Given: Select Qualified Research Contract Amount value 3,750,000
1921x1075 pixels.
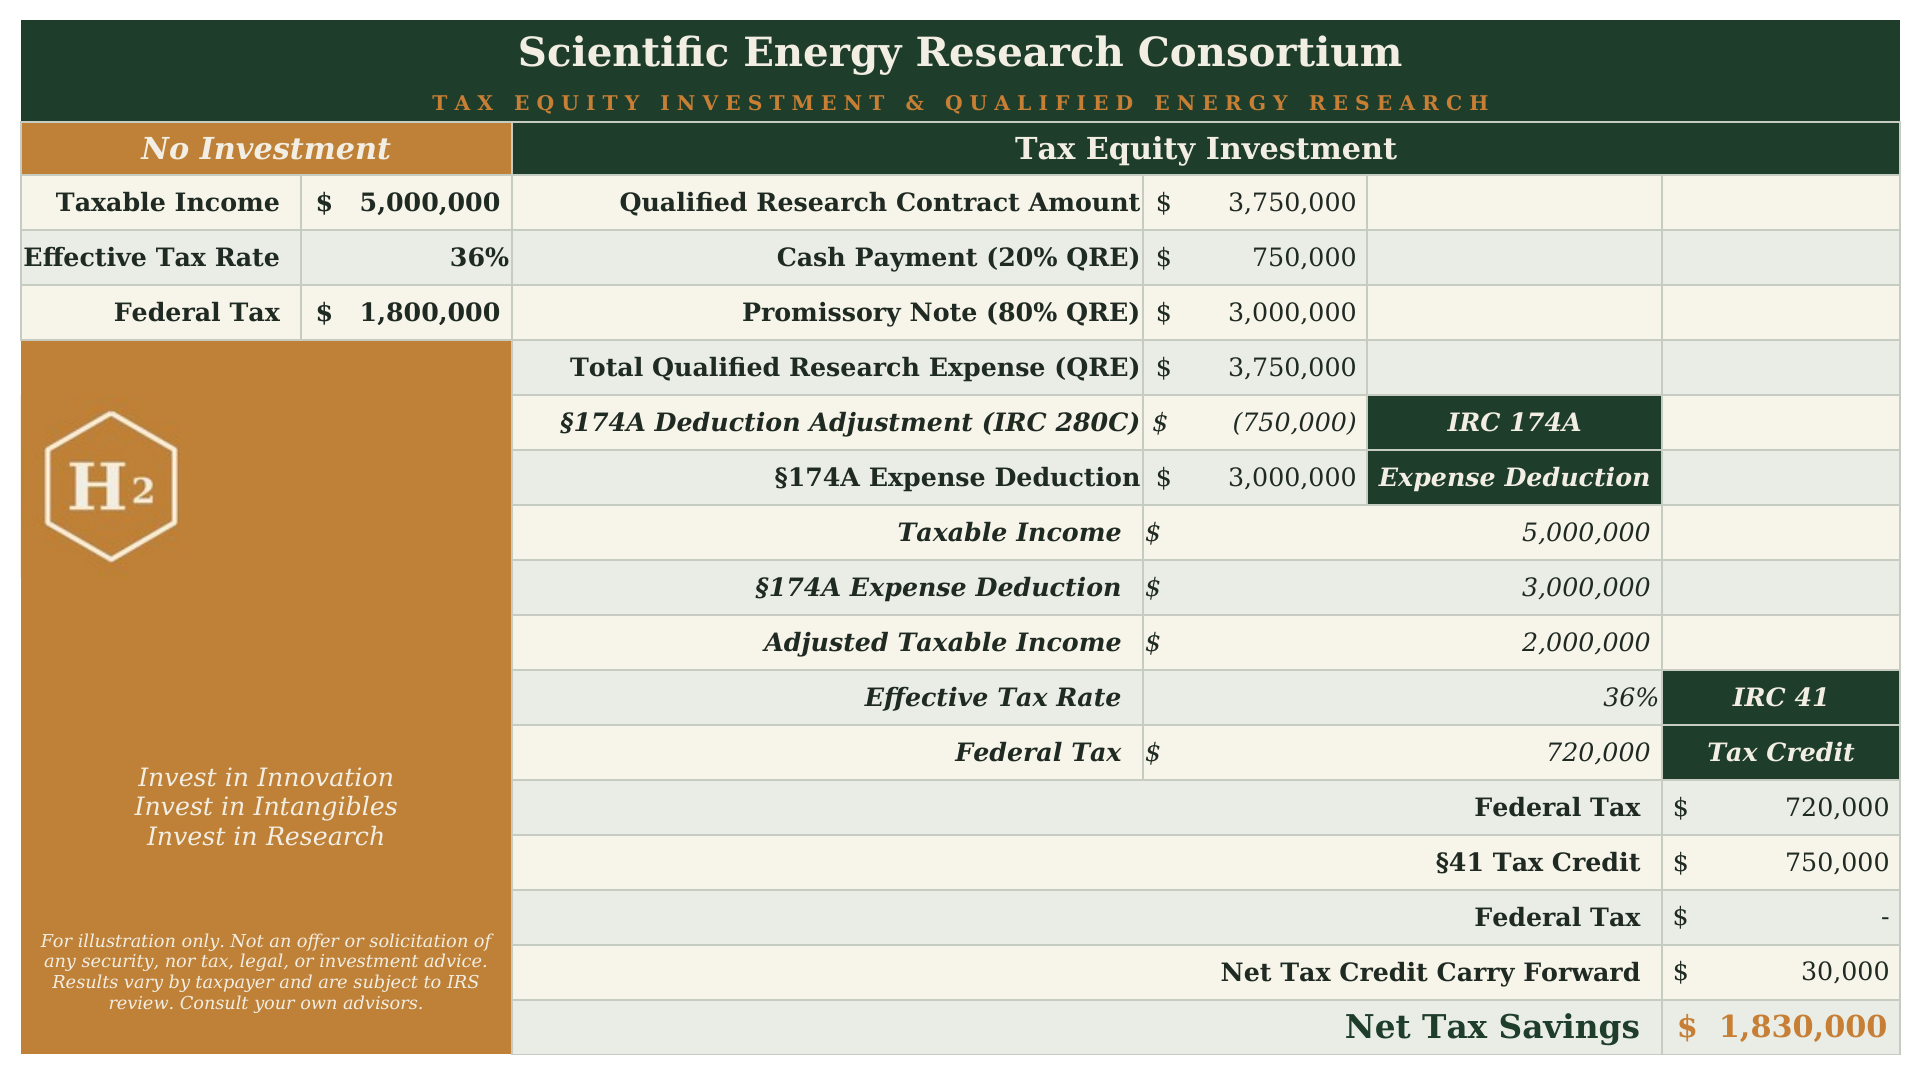Looking at the screenshot, I should [1255, 203].
